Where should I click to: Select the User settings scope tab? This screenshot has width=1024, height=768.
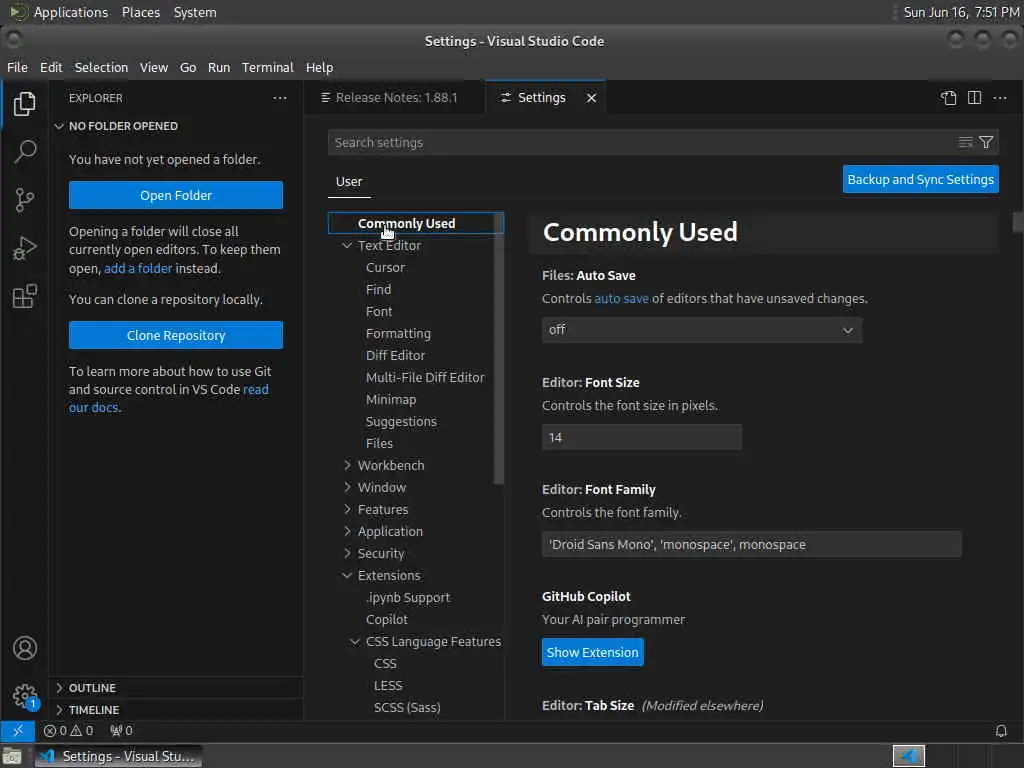coord(349,182)
